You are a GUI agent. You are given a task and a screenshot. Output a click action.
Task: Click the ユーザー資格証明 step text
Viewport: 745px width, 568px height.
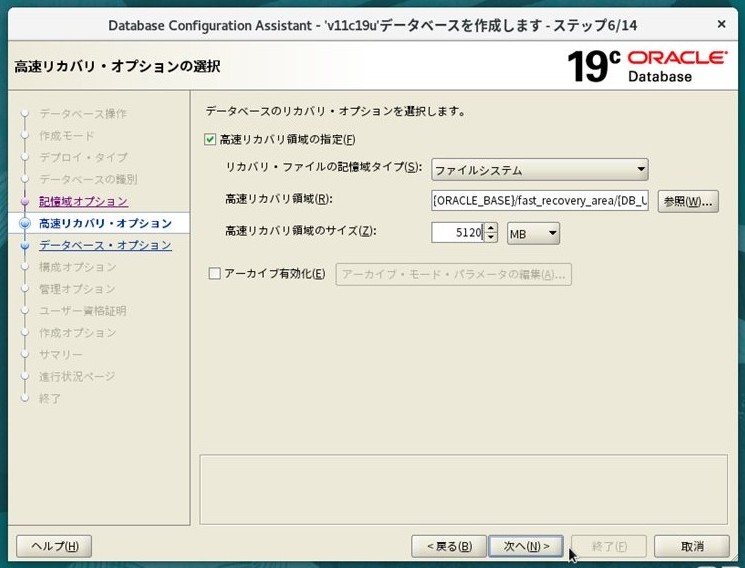(83, 310)
